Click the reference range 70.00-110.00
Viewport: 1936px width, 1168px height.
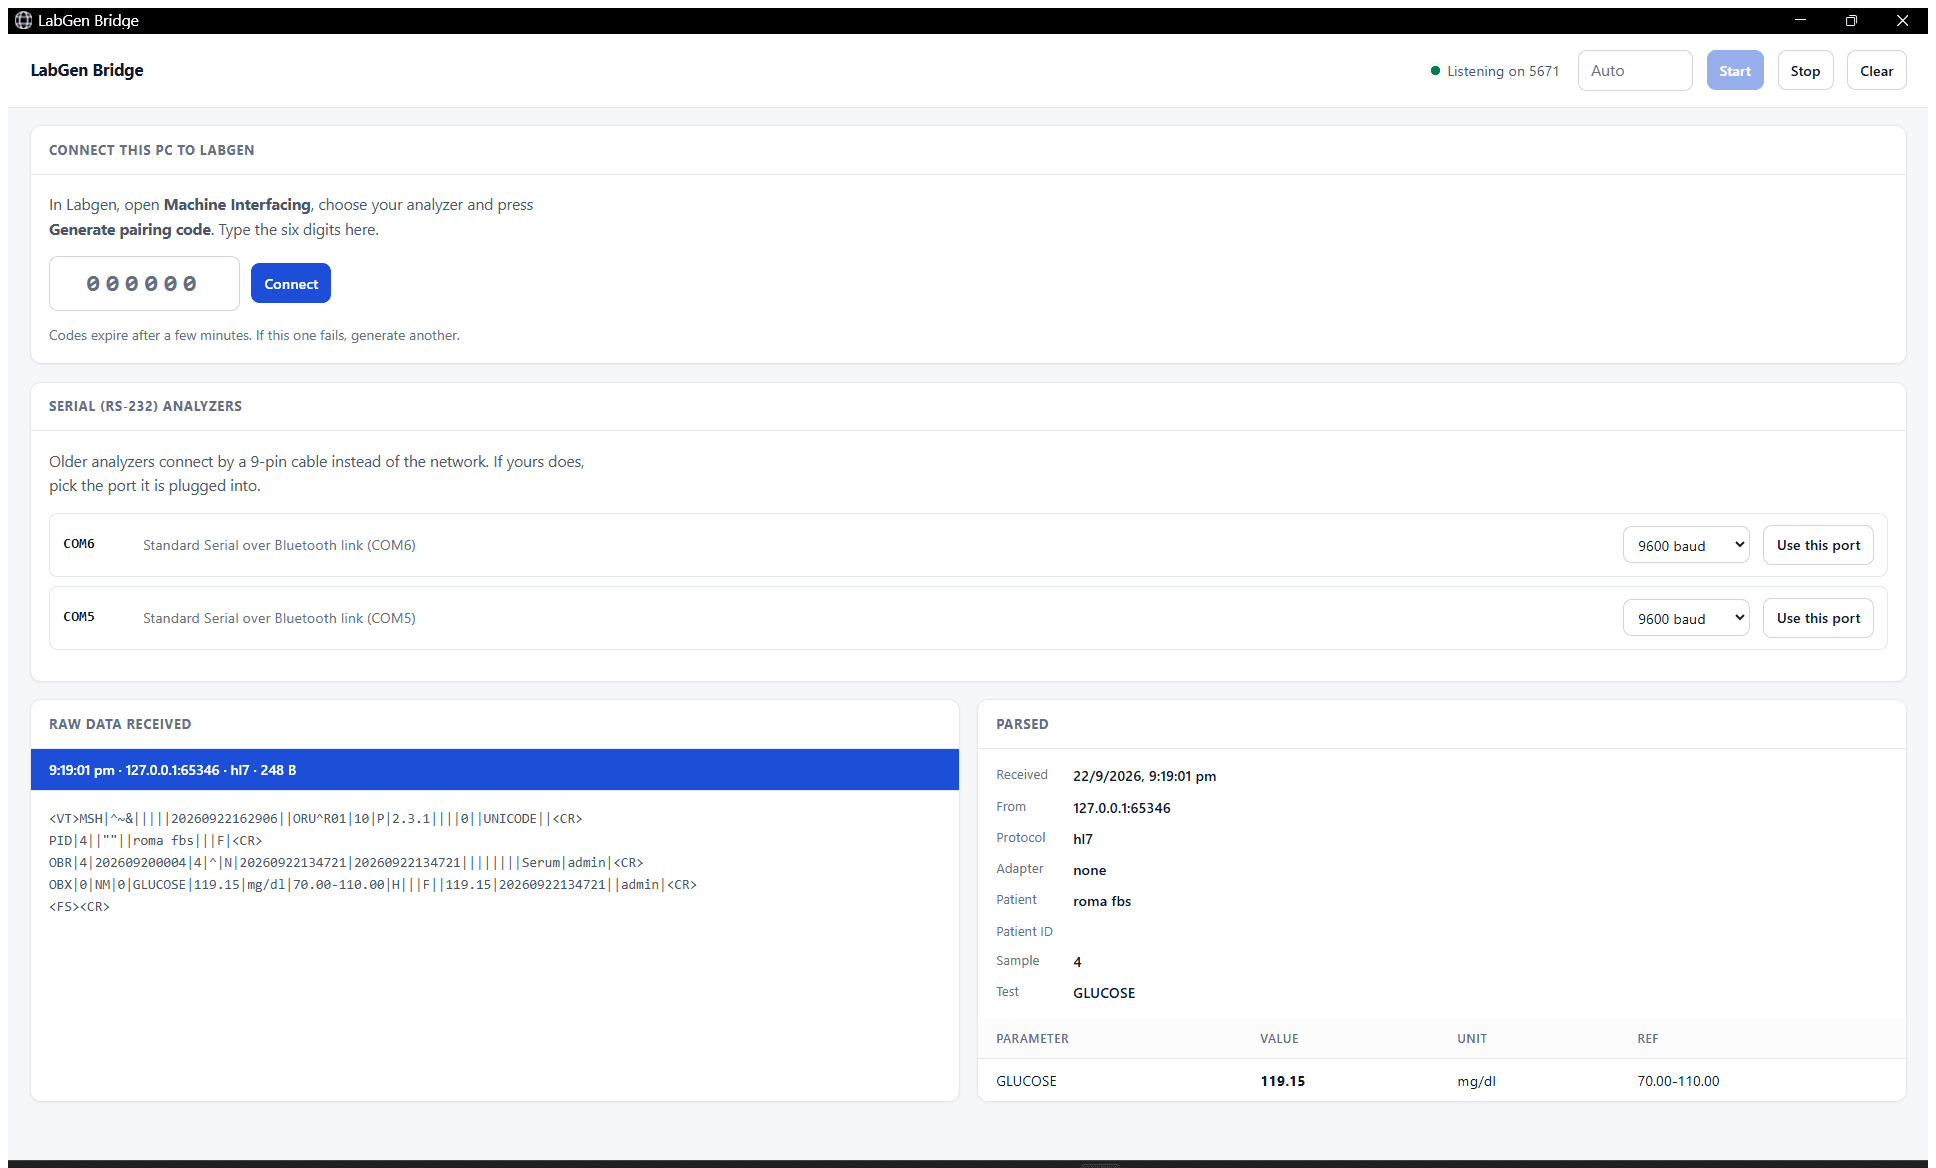(1678, 1081)
